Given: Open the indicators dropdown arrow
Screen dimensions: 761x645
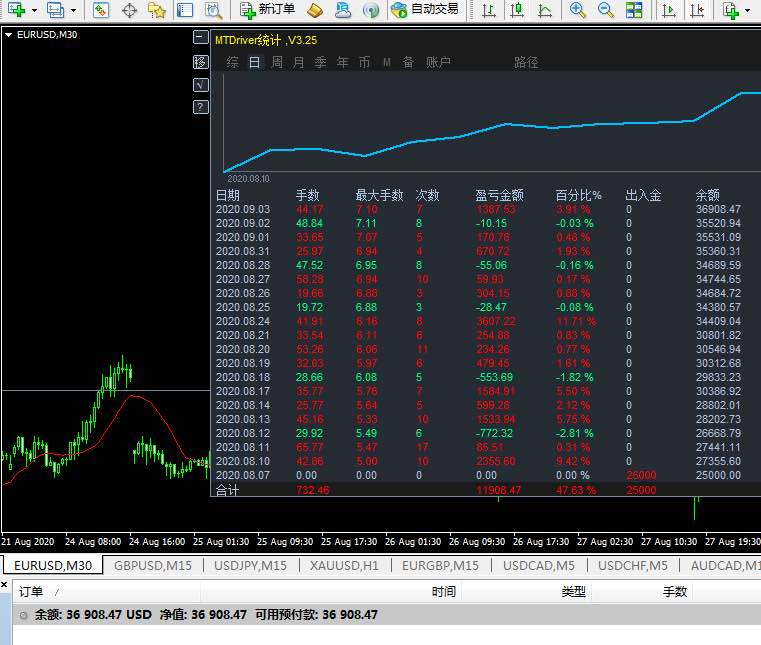Looking at the screenshot, I should pyautogui.click(x=747, y=10).
